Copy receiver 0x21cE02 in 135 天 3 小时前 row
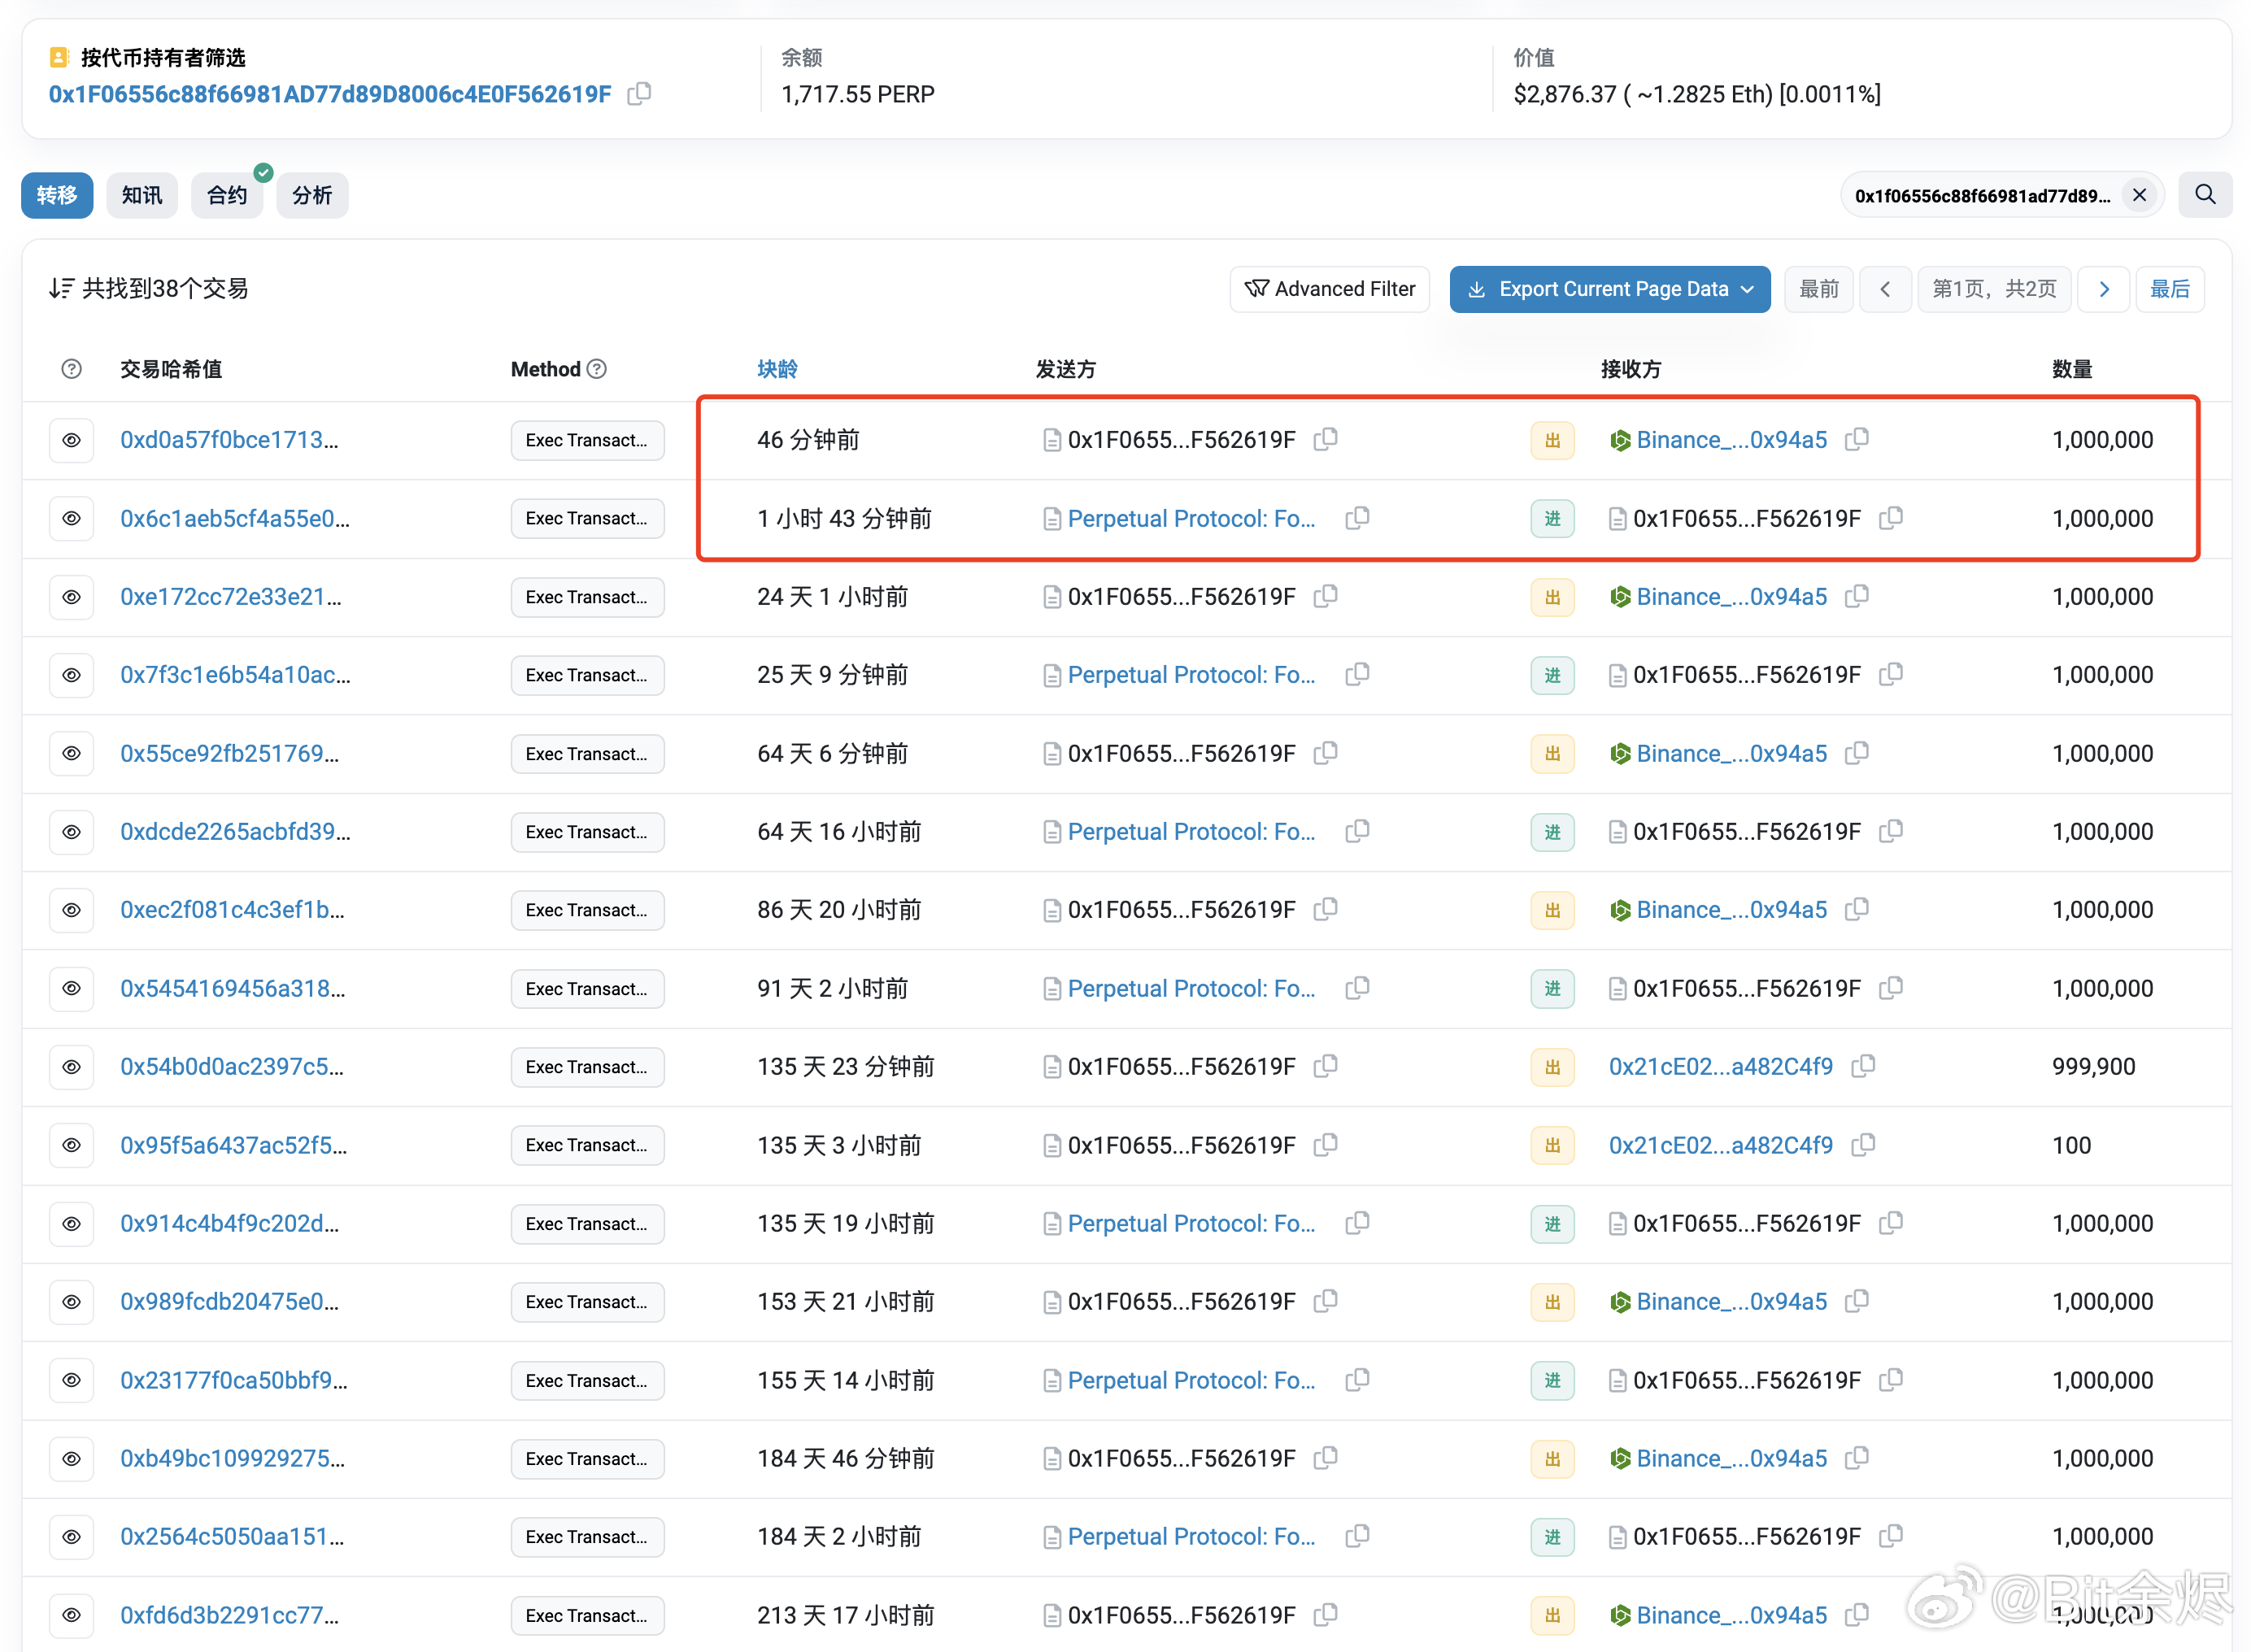The height and width of the screenshot is (1652, 2251). (1862, 1144)
